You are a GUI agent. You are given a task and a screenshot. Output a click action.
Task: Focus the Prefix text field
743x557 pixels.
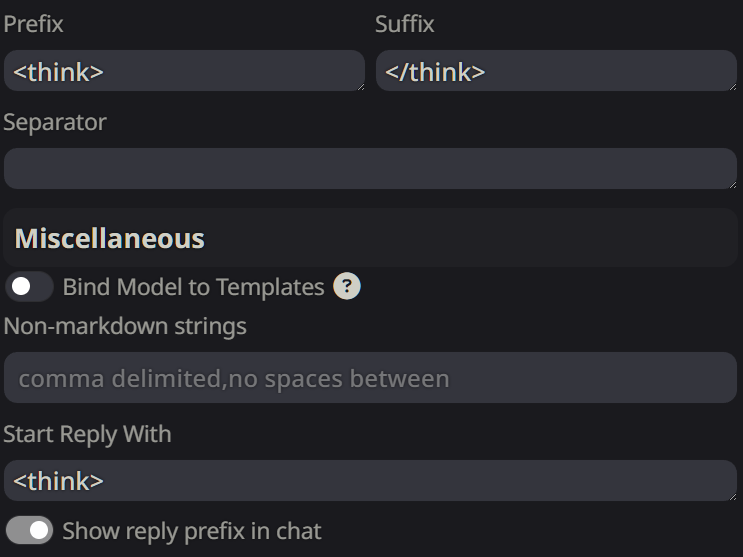pos(183,72)
